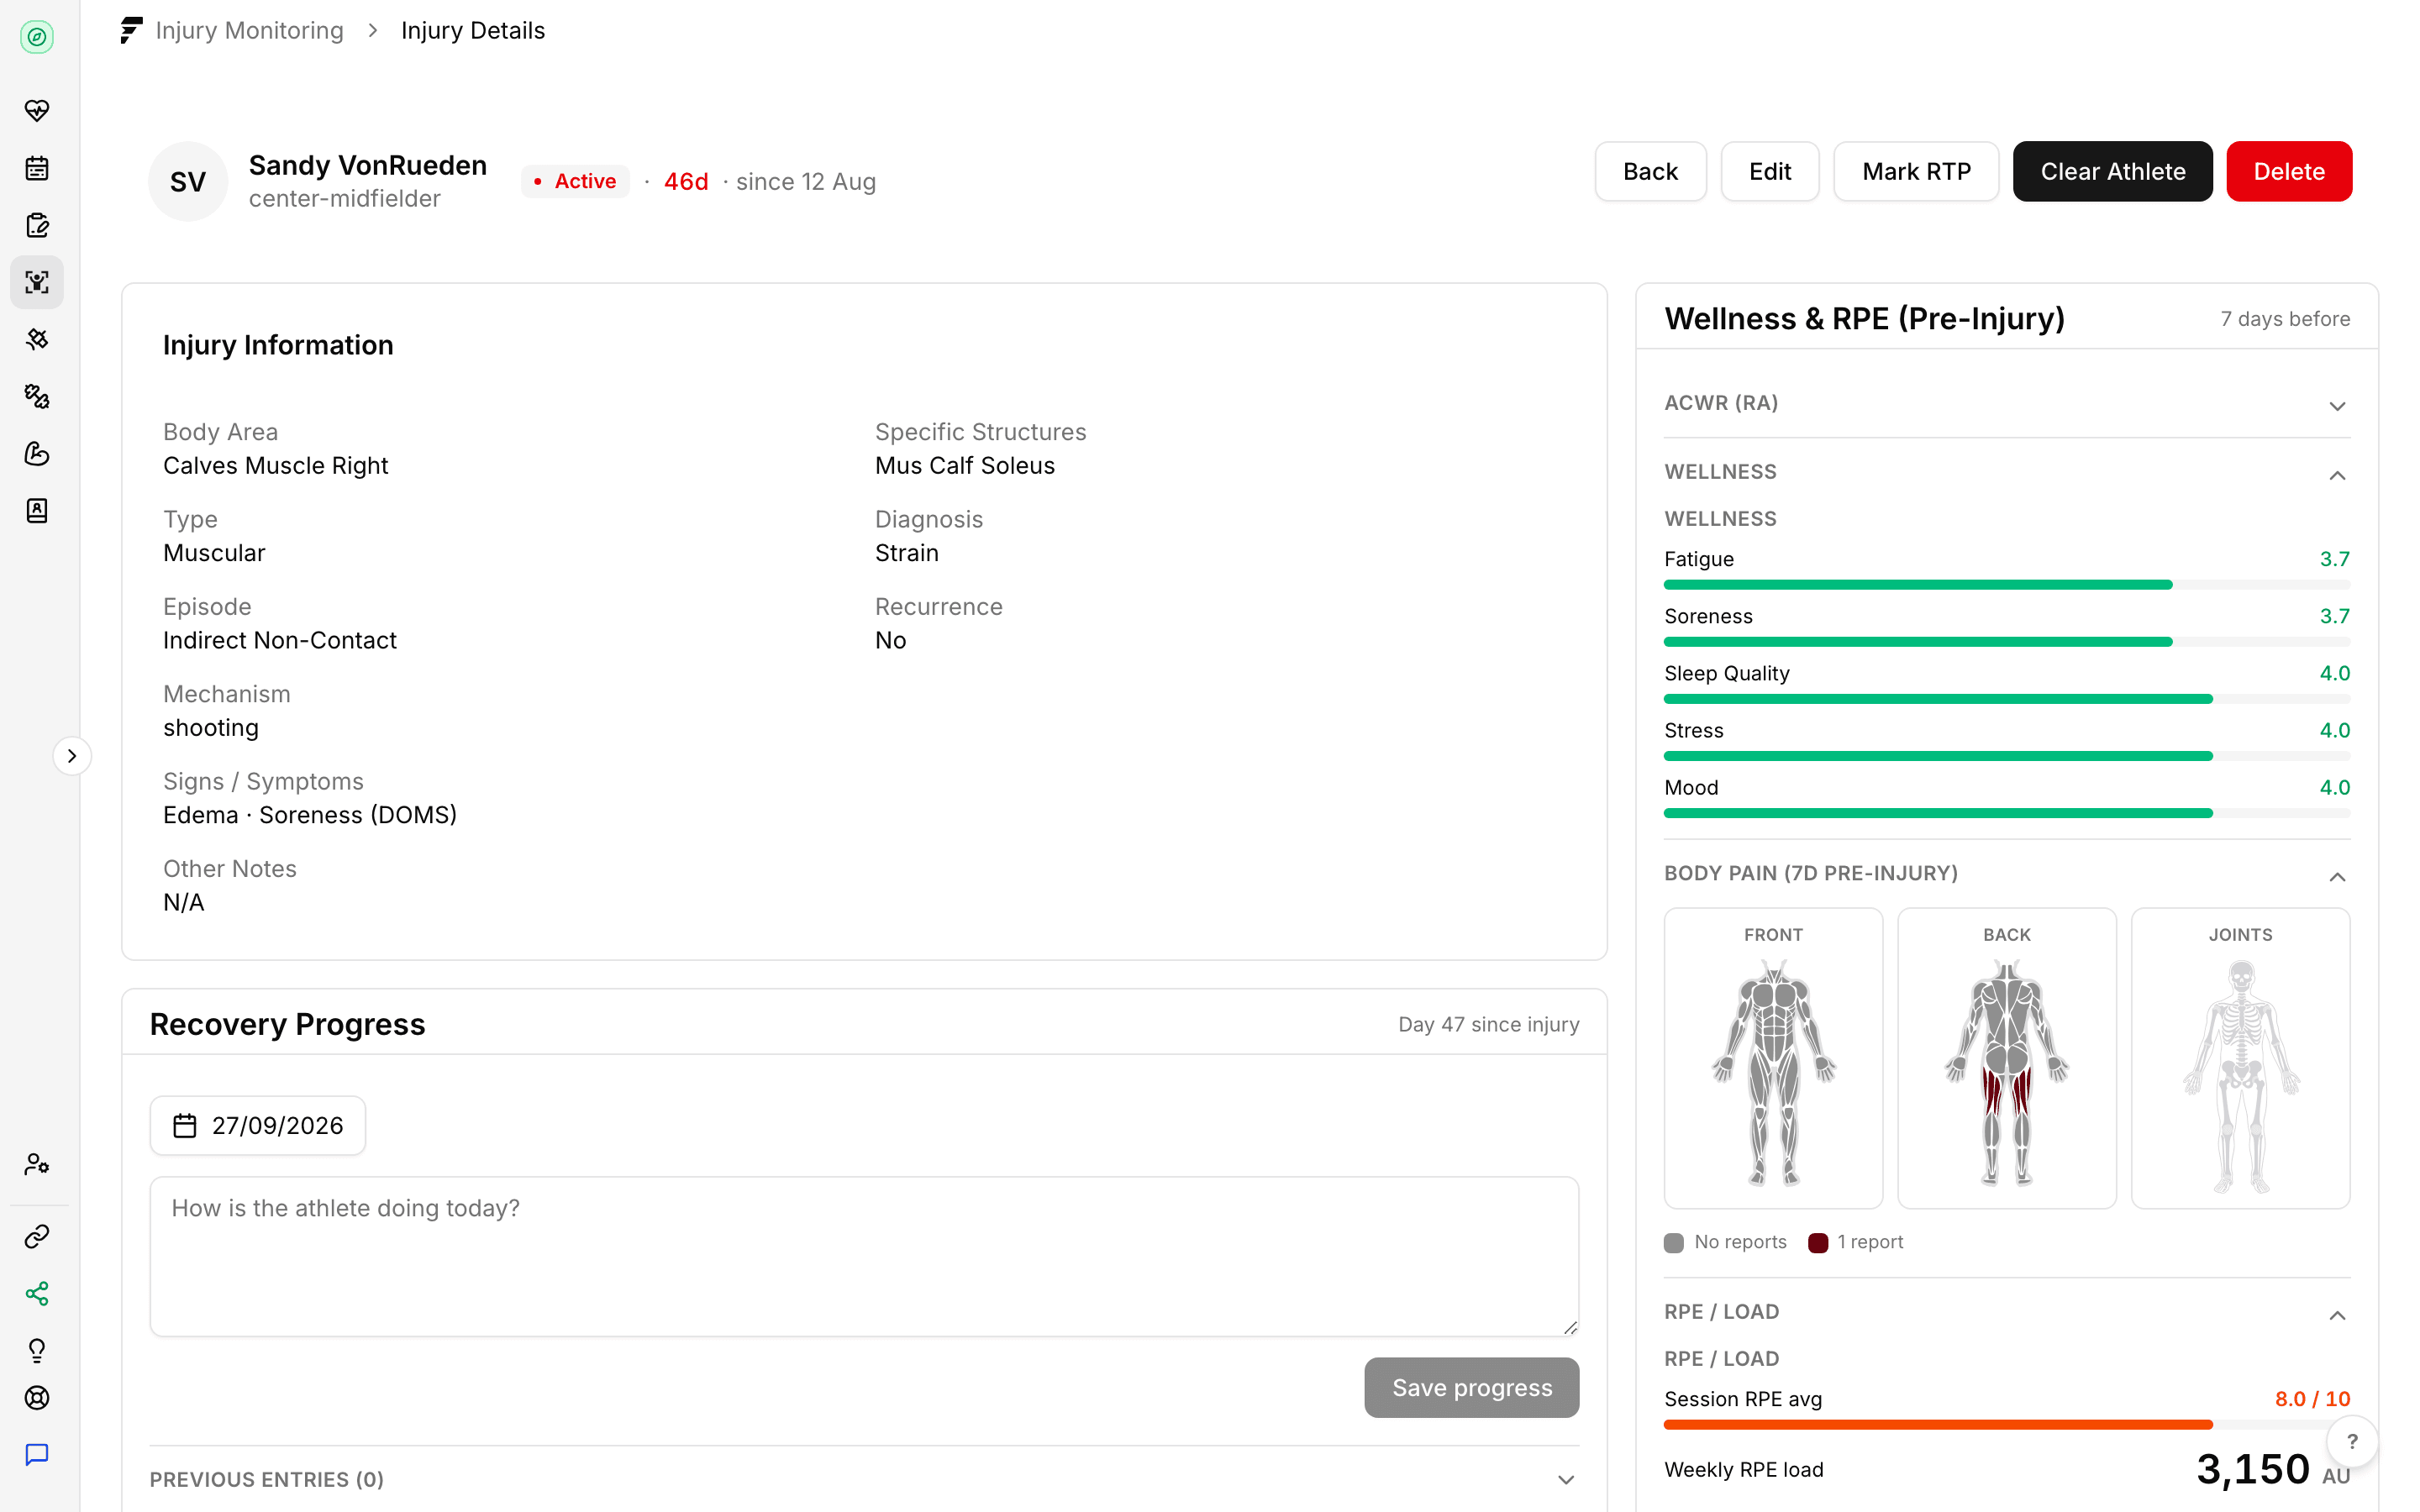Click the Day 47 since injury label
Image resolution: width=2420 pixels, height=1512 pixels.
(1488, 1024)
